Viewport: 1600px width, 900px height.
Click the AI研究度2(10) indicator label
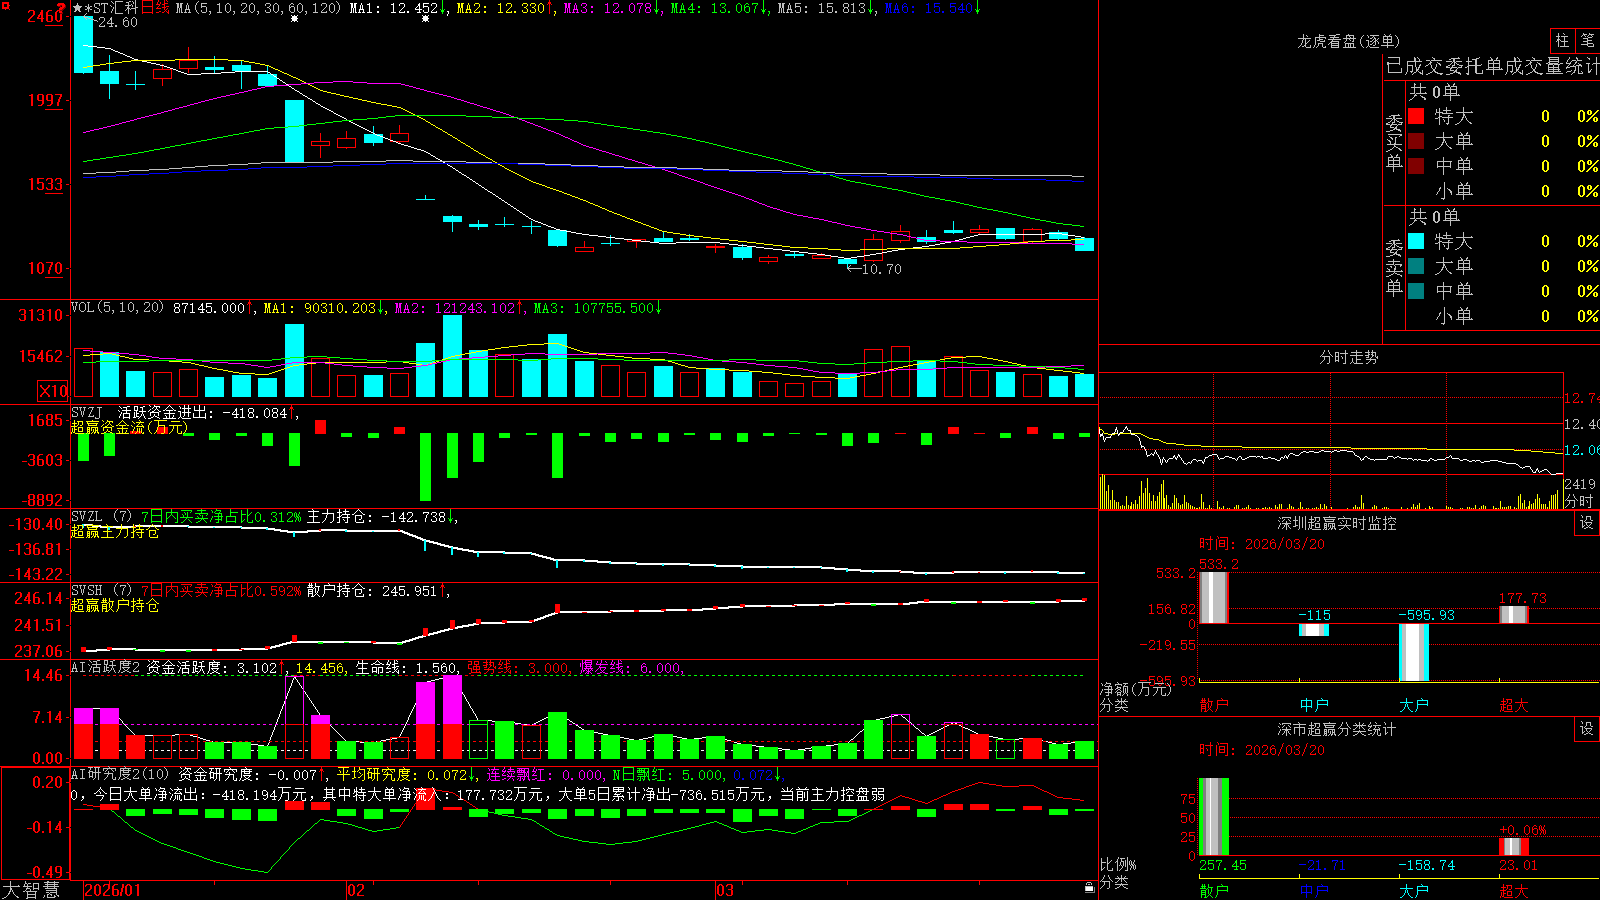click(120, 774)
